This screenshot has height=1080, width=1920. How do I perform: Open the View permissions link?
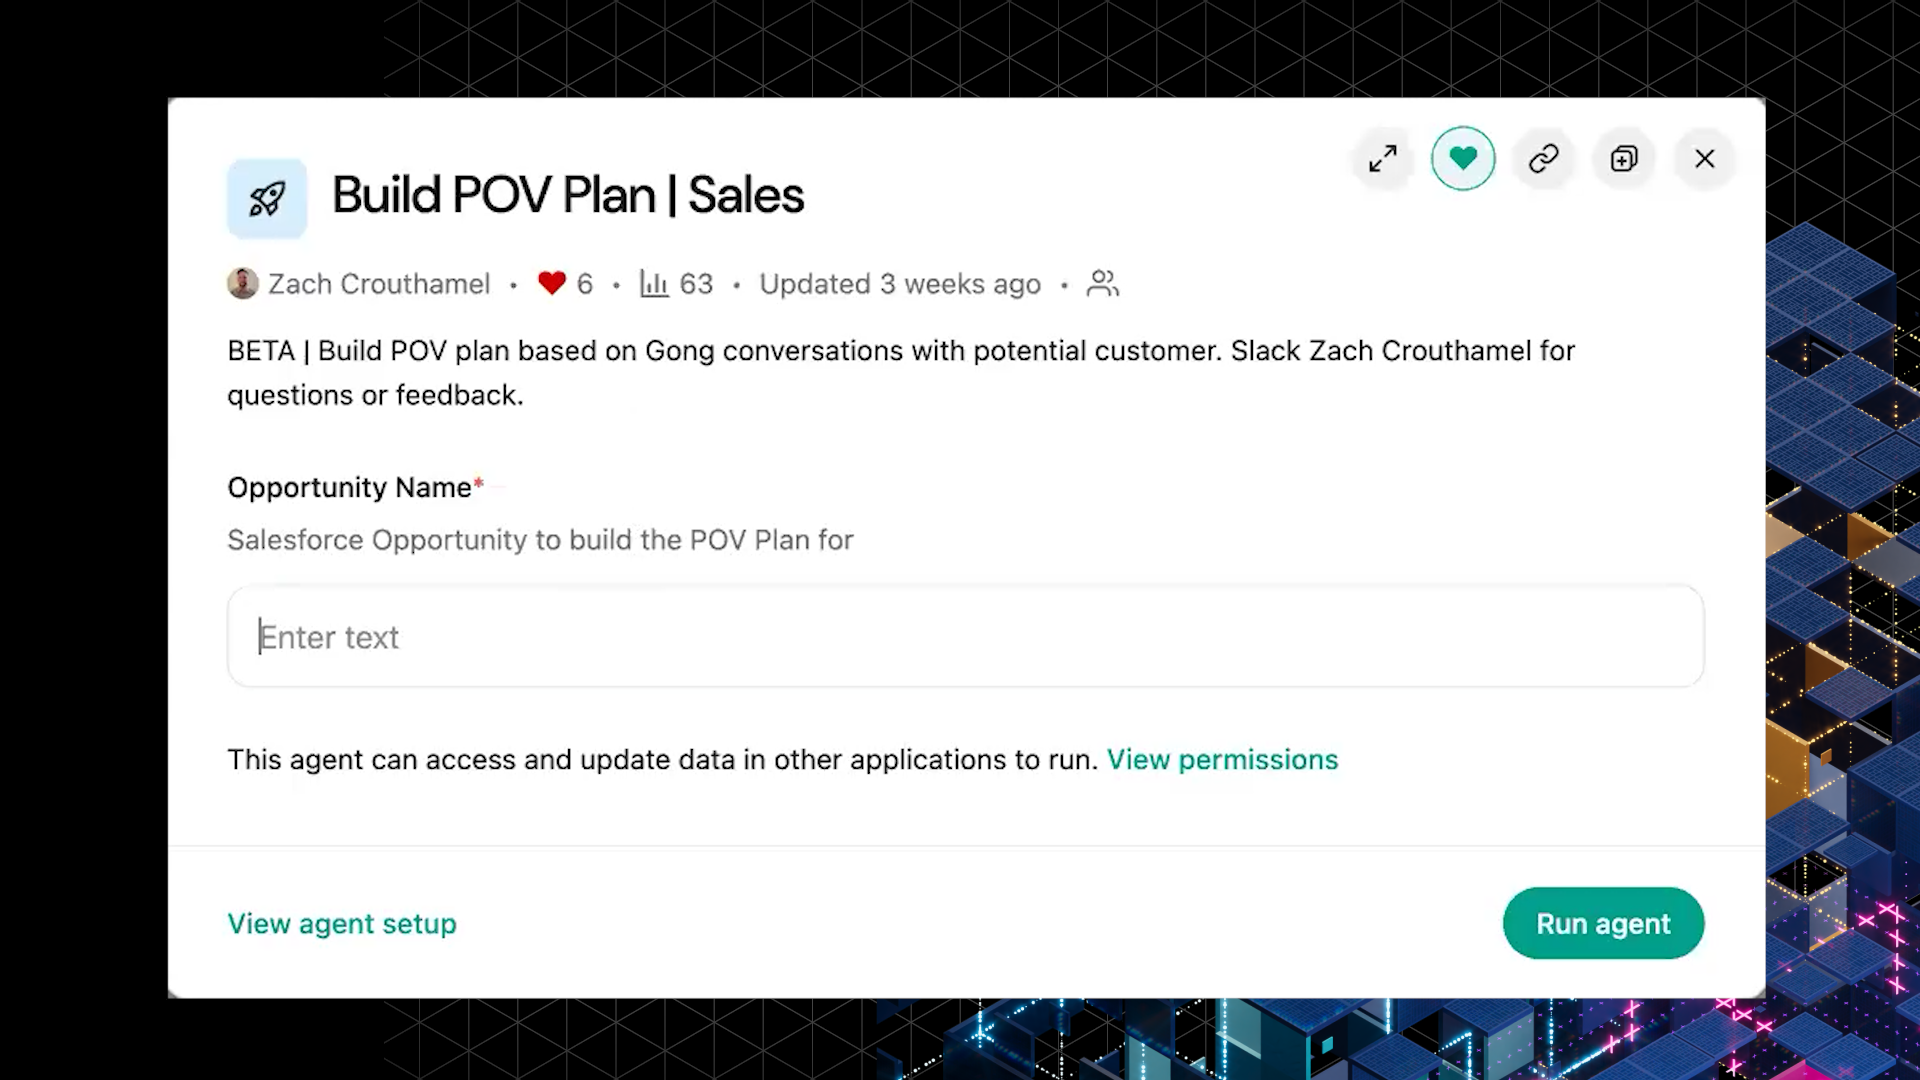coord(1222,760)
